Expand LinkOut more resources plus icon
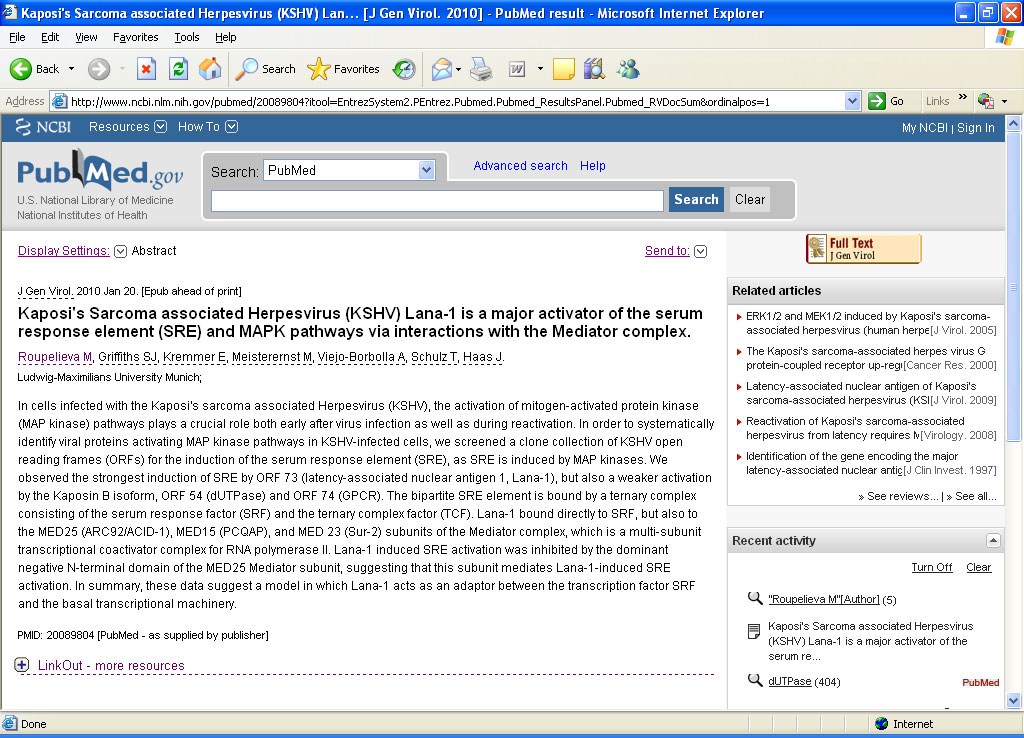Viewport: 1024px width, 738px height. [22, 665]
